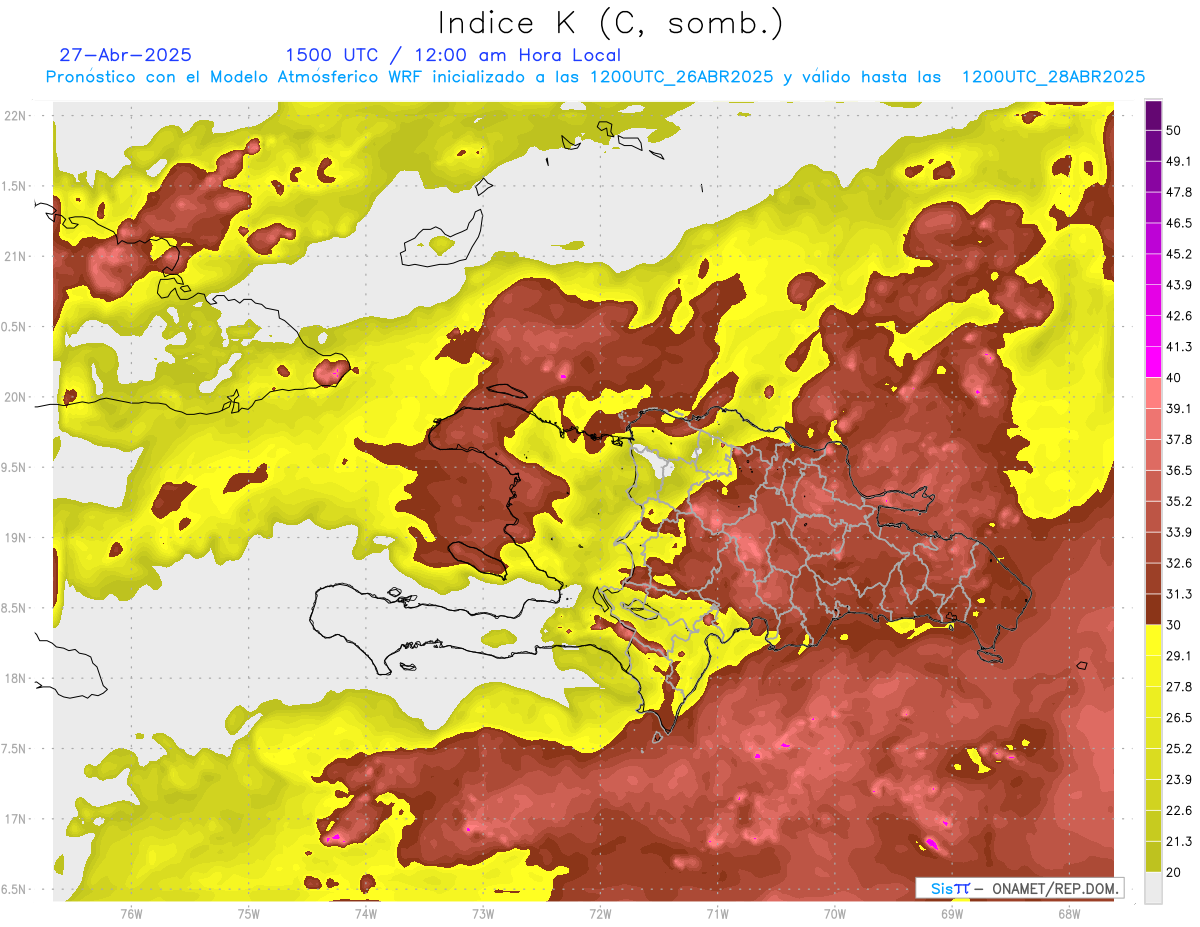
Task: Pick the gray colorbar segment below 20
Action: pyautogui.click(x=1153, y=888)
